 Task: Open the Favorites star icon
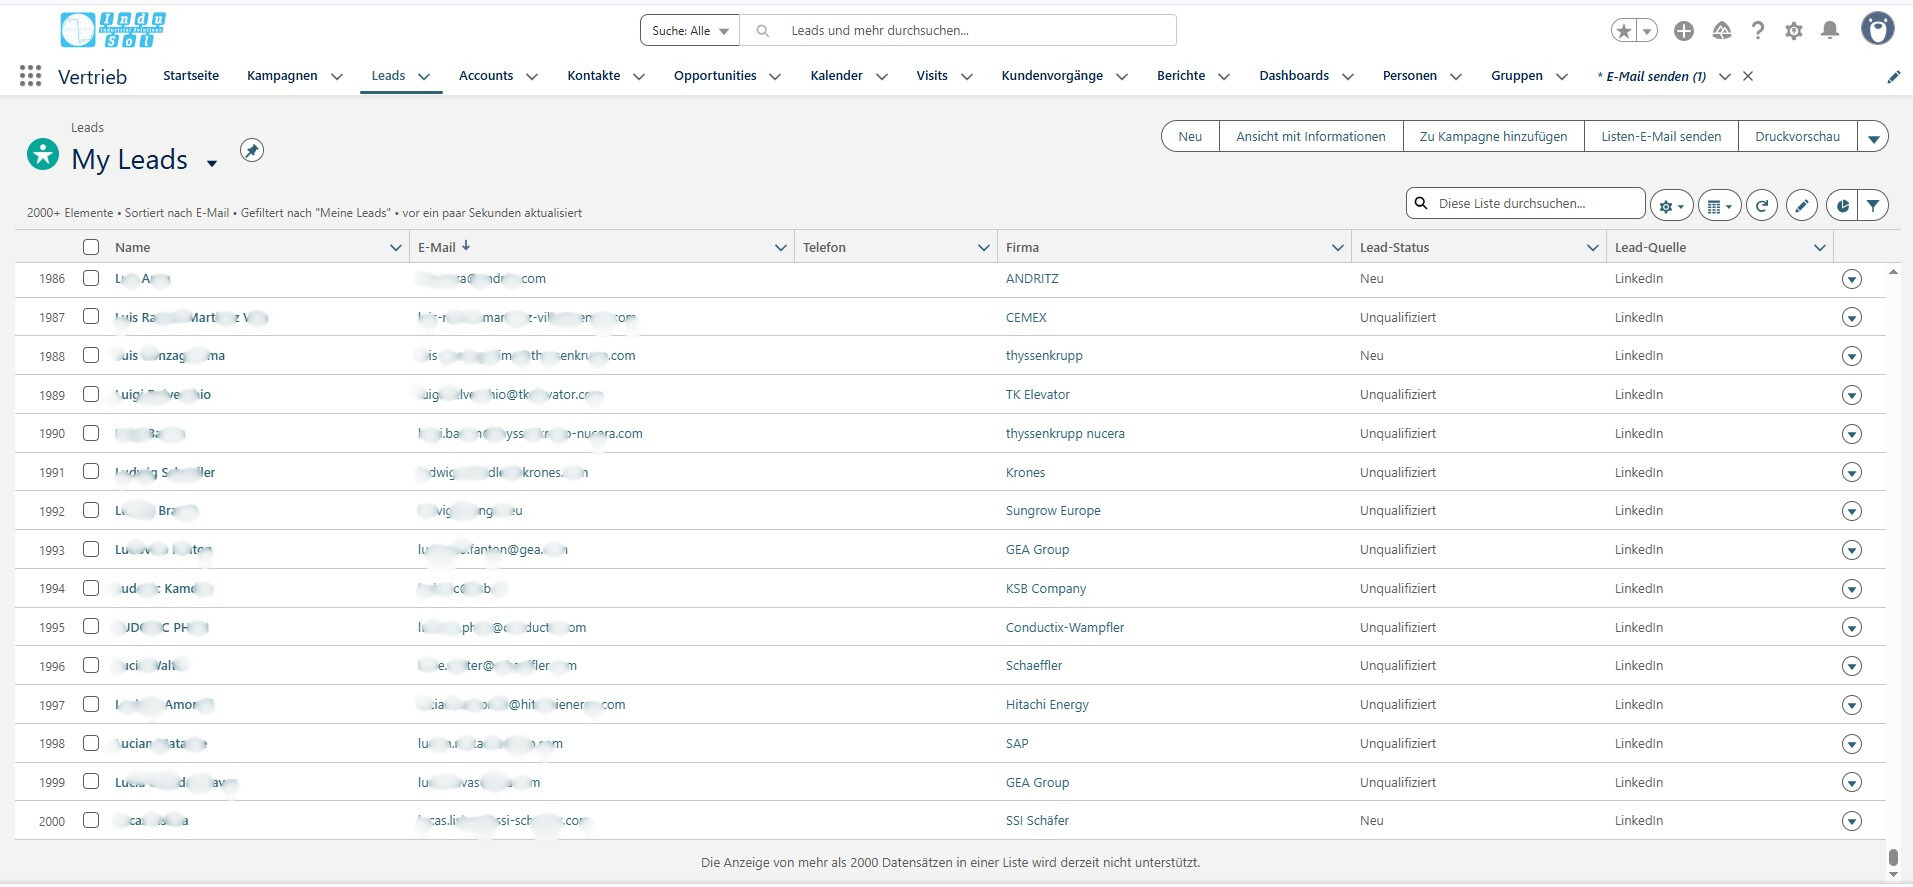click(x=1624, y=31)
